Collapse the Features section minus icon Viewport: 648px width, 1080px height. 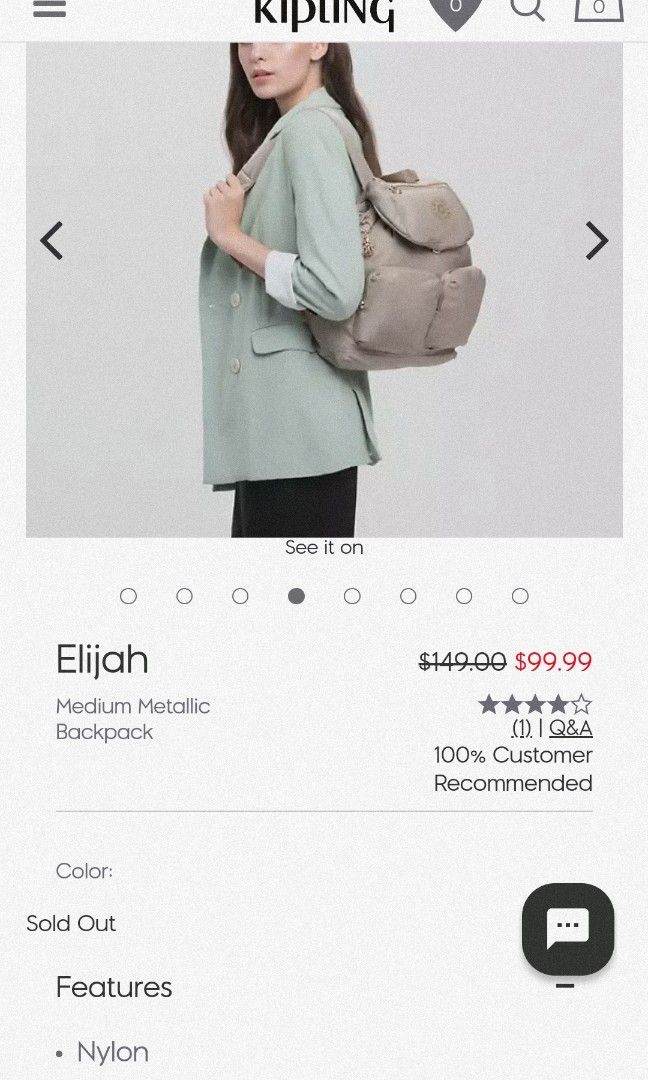point(565,986)
